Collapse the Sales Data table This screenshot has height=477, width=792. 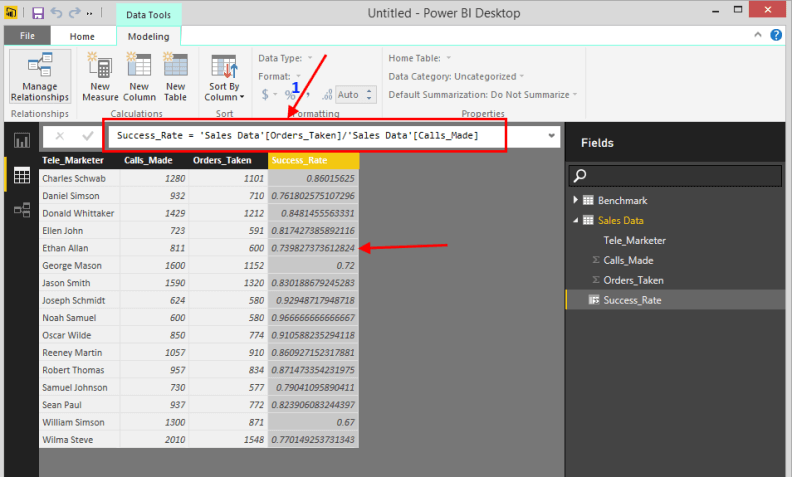pos(576,220)
